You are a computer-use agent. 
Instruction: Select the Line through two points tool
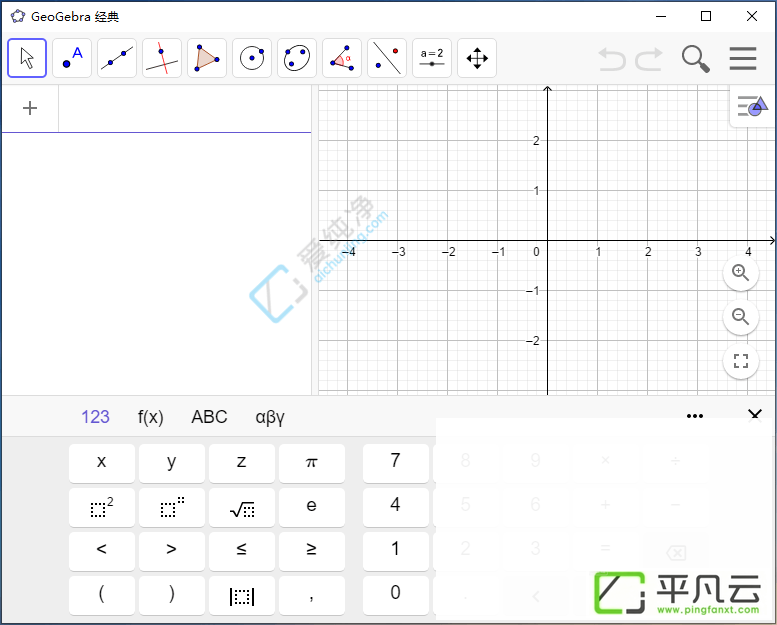(117, 58)
